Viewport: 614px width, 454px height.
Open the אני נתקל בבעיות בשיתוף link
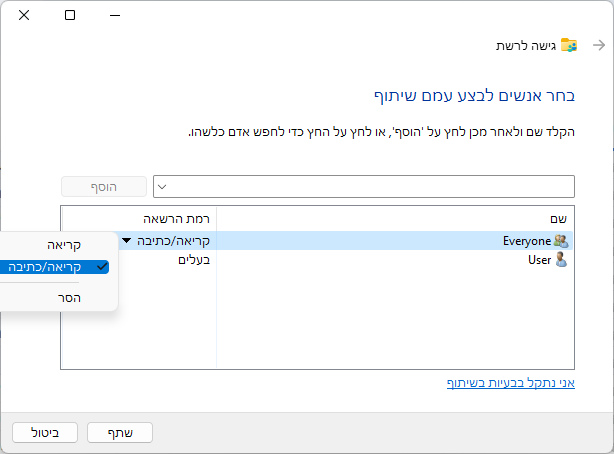(510, 383)
